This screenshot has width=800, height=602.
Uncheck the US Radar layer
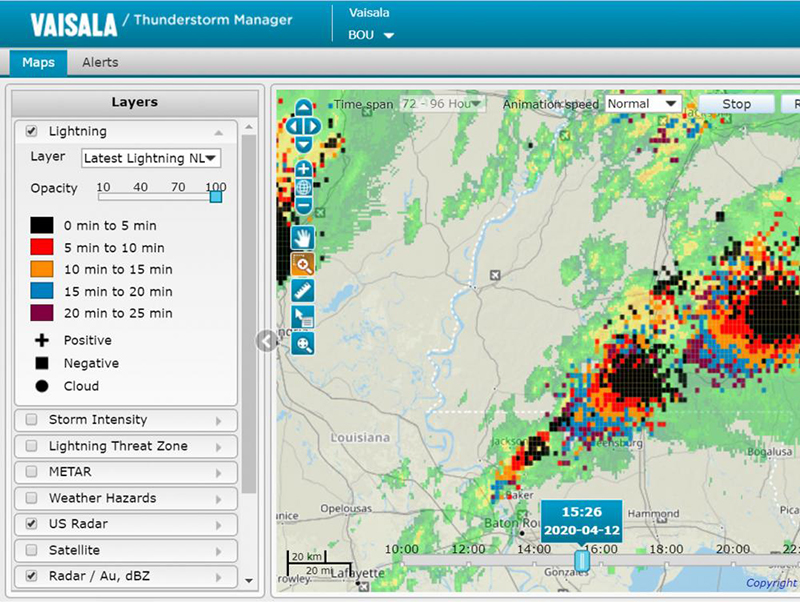pyautogui.click(x=31, y=524)
